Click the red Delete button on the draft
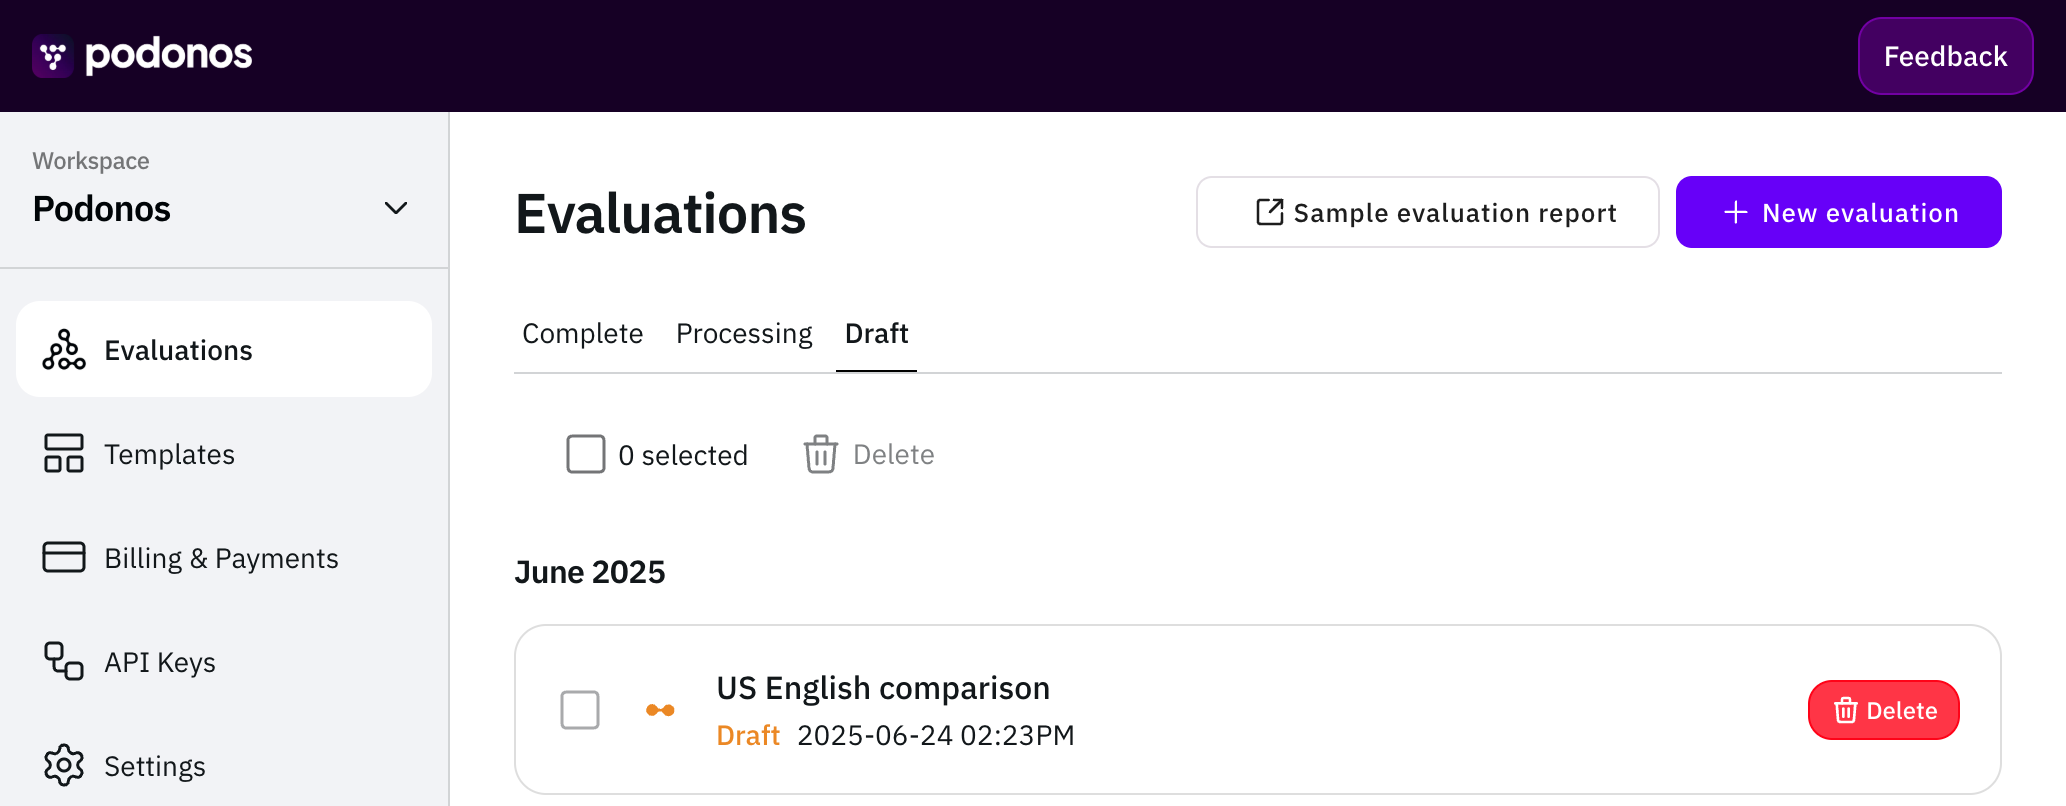 (1884, 710)
